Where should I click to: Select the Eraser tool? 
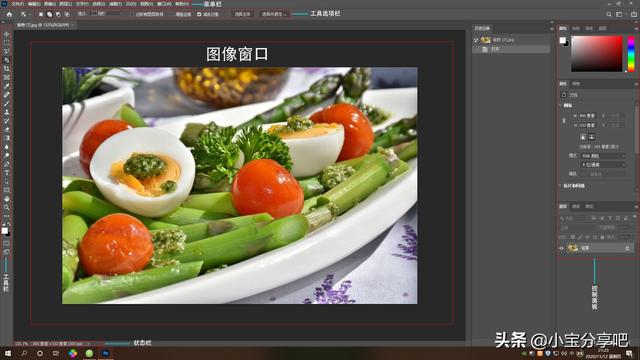coord(7,129)
